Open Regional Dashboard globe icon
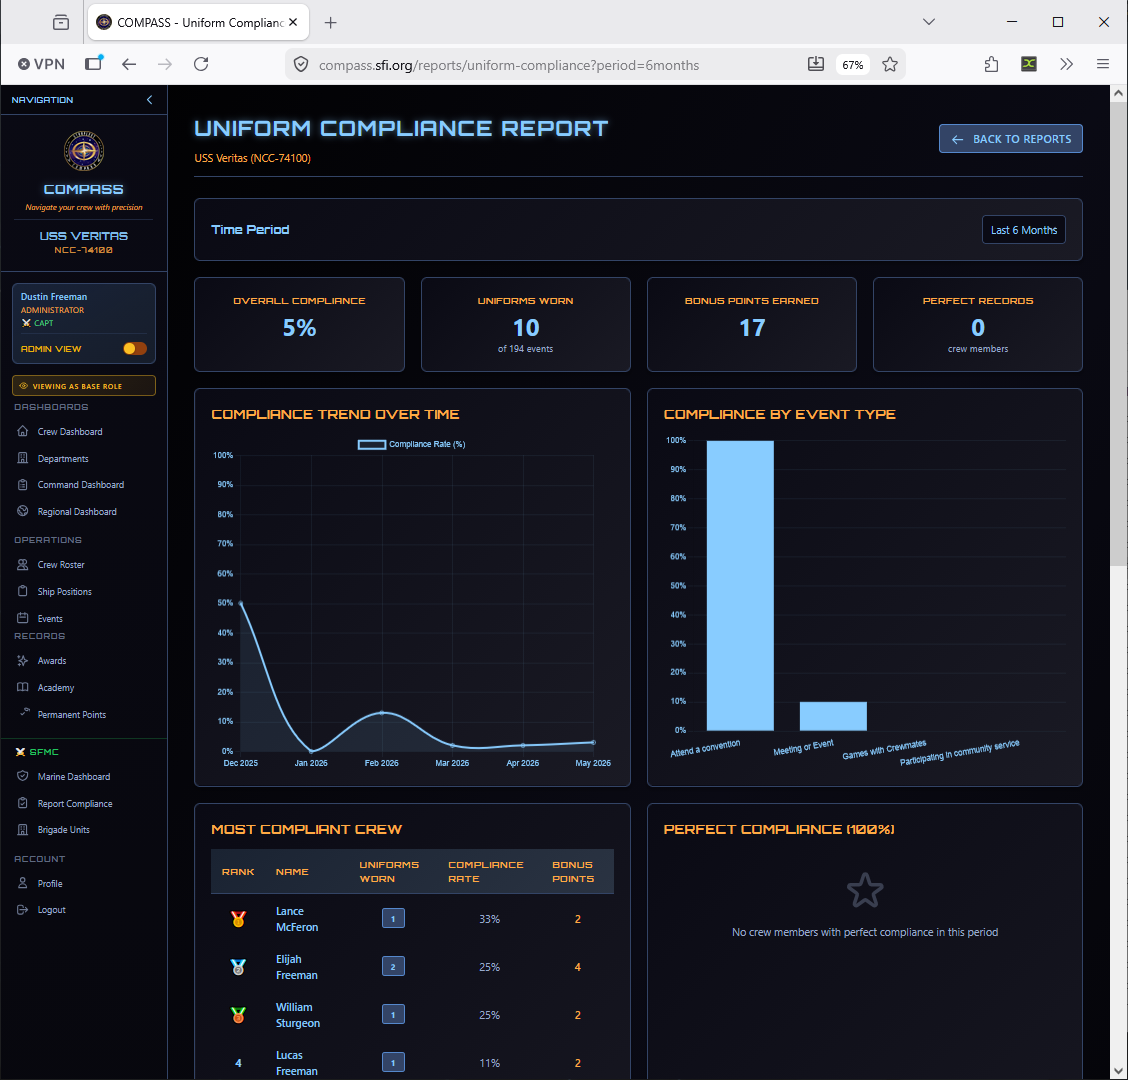Image resolution: width=1128 pixels, height=1080 pixels. pyautogui.click(x=23, y=512)
